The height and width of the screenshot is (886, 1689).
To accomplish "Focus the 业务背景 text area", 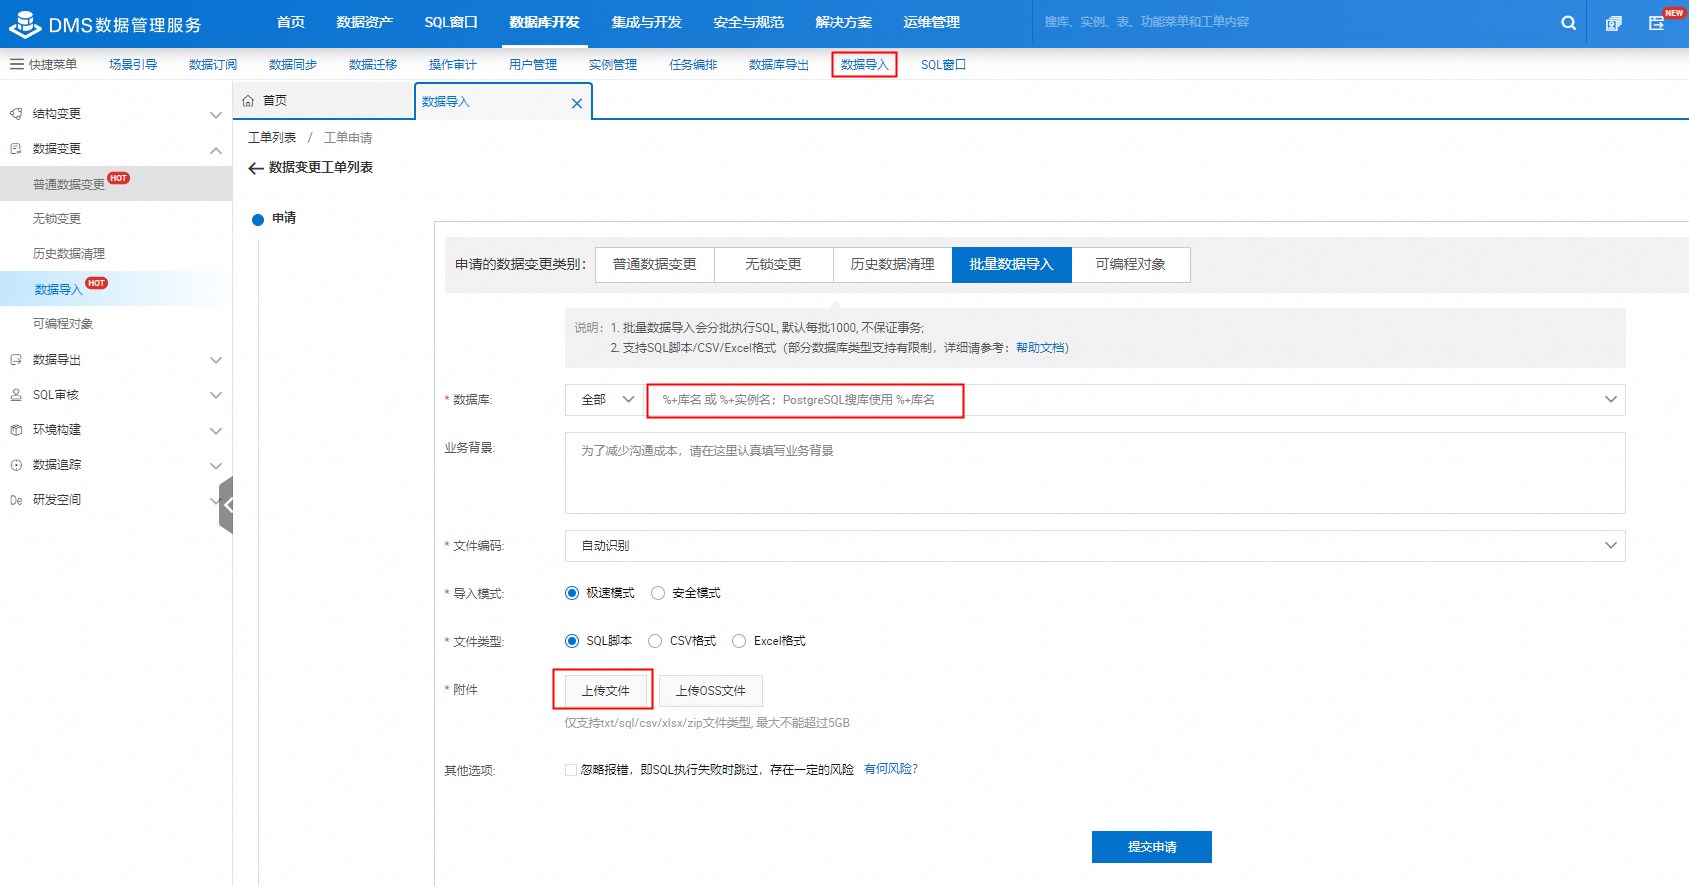I will pos(1095,473).
